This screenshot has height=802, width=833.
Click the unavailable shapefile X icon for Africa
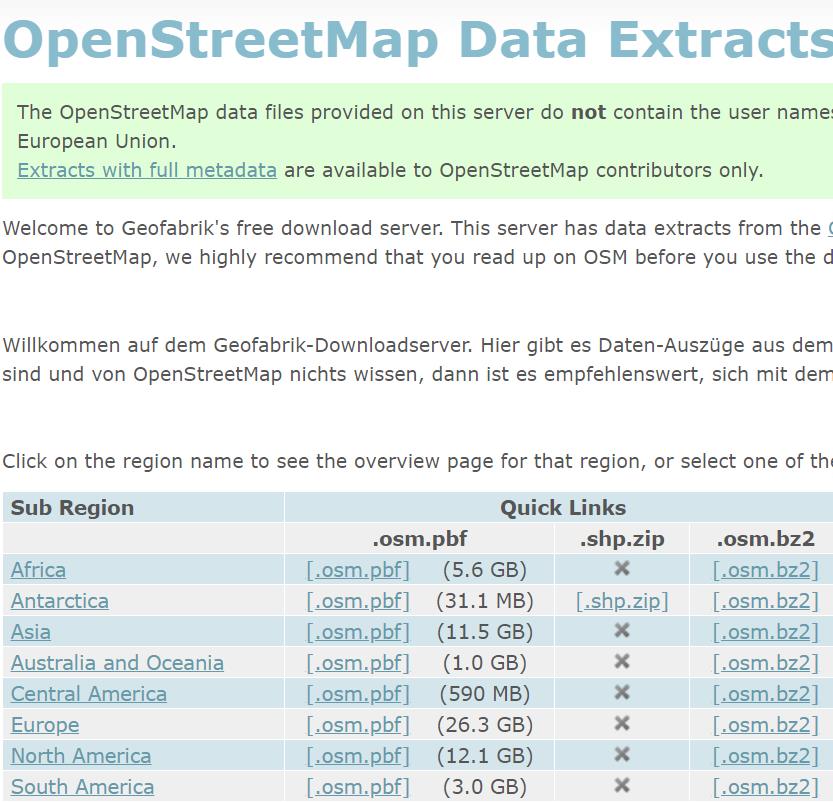(622, 568)
